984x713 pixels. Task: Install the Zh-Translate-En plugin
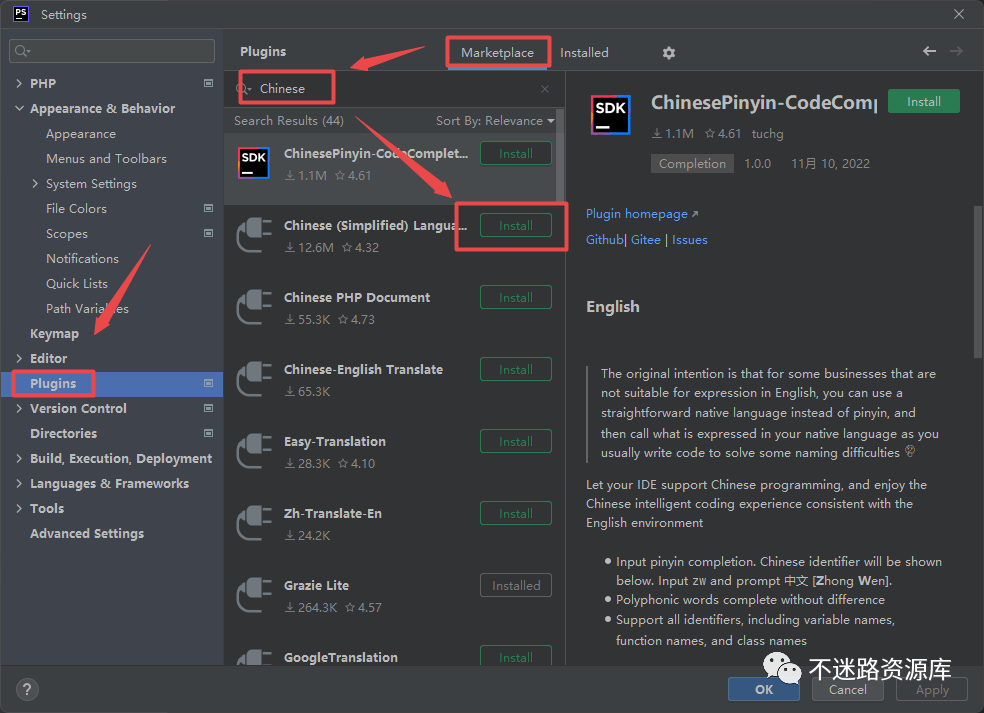coord(516,513)
